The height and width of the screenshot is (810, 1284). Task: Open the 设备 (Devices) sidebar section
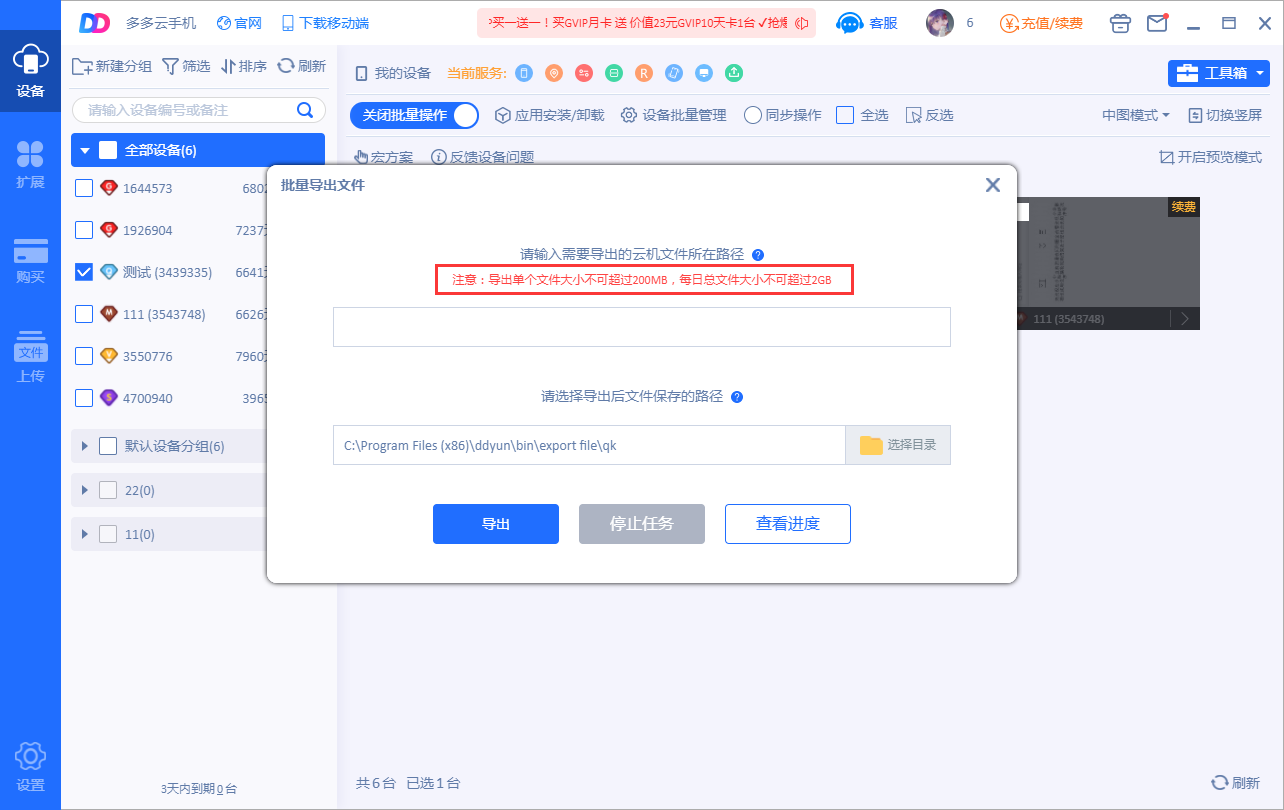coord(30,70)
